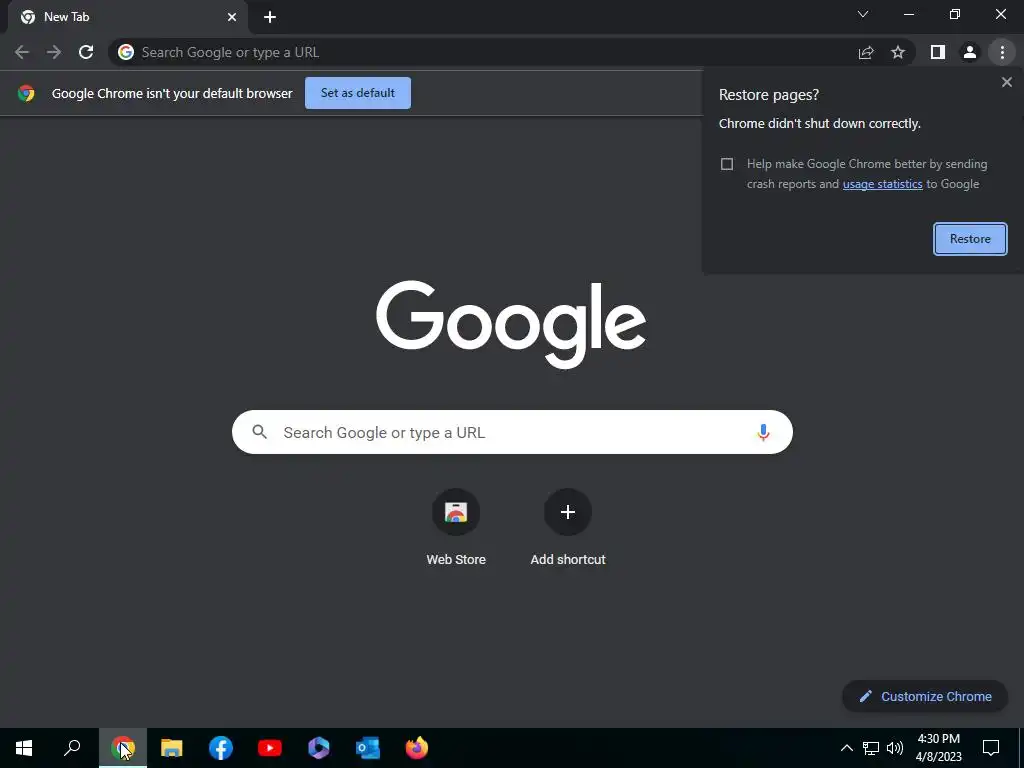The image size is (1024, 768).
Task: Click the Share this page icon
Action: point(866,52)
